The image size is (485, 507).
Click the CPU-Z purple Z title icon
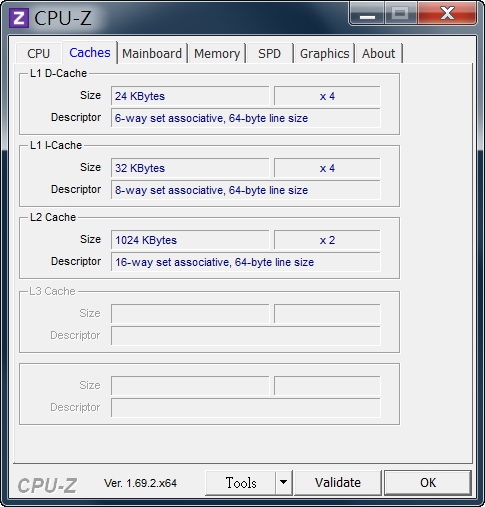point(19,18)
